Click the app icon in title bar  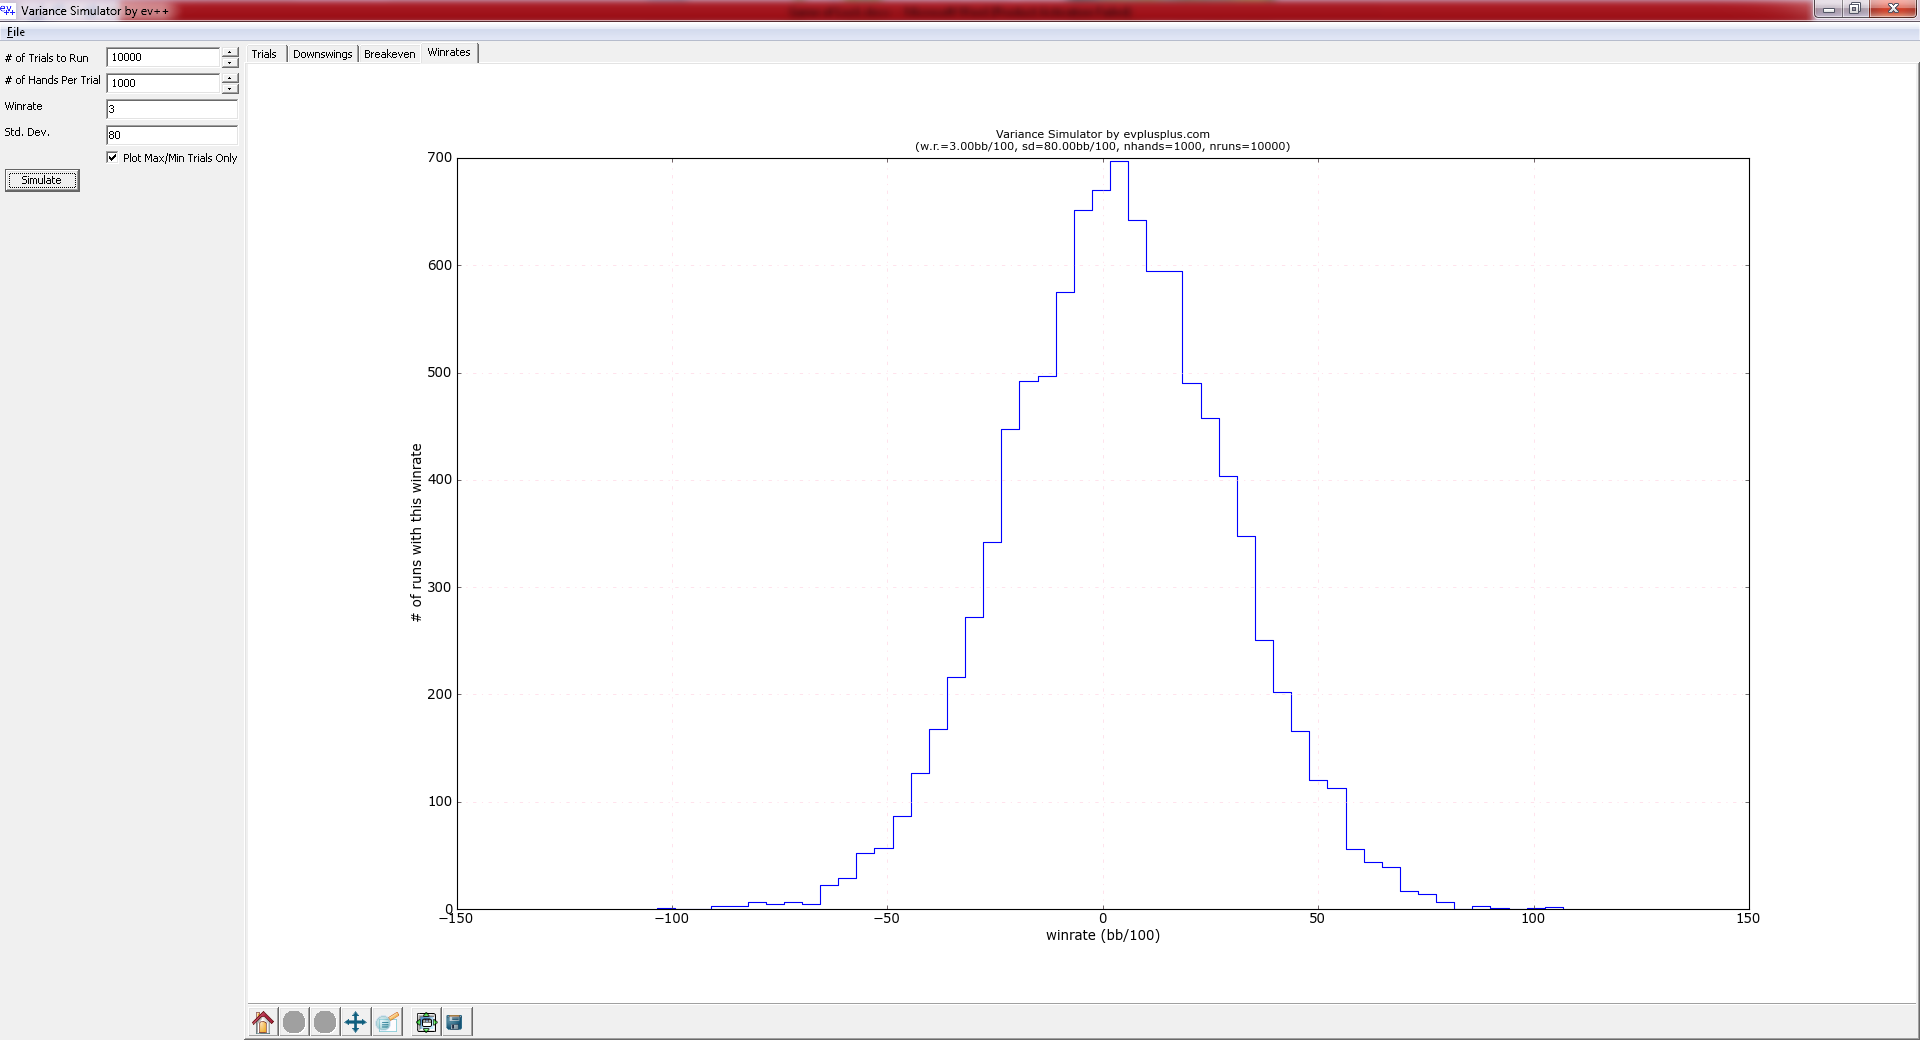click(x=8, y=10)
